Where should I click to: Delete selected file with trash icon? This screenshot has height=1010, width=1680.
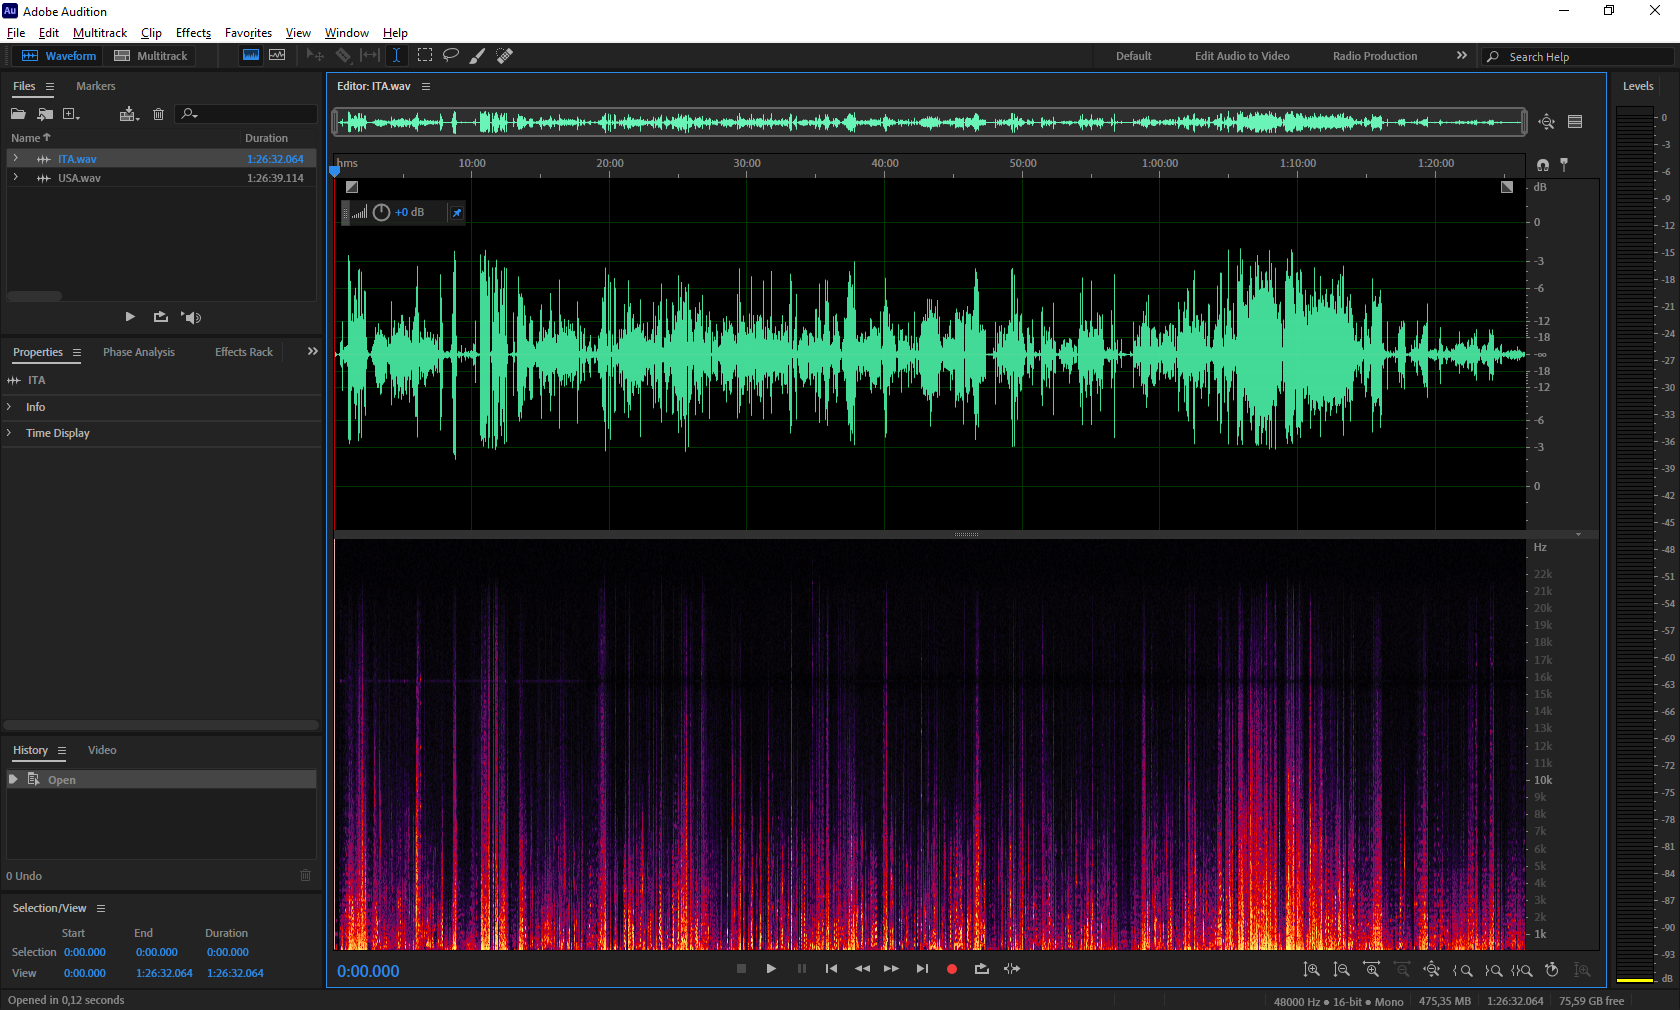(158, 114)
